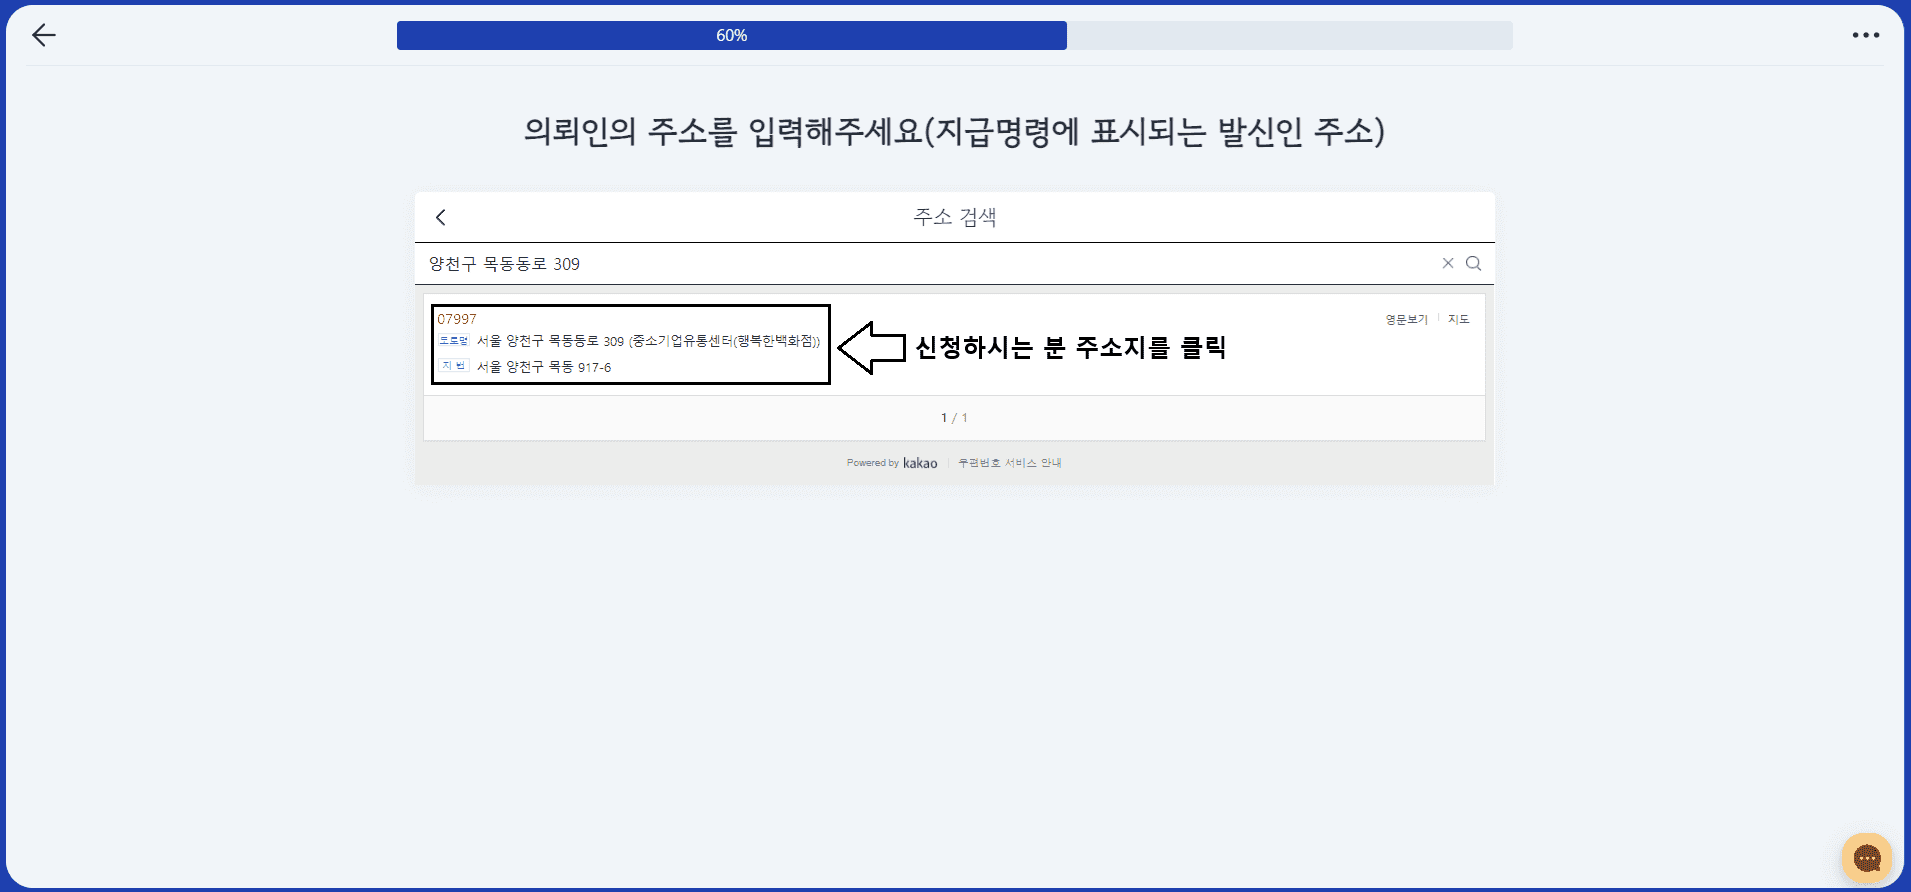This screenshot has width=1911, height=892.
Task: Clear the address search text with X
Action: pos(1447,263)
